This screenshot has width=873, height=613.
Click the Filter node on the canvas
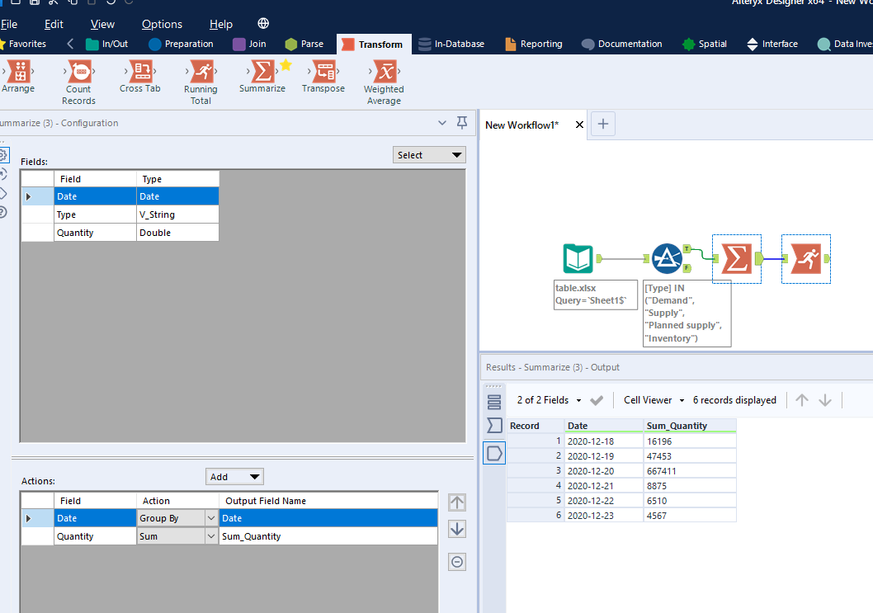click(x=667, y=259)
